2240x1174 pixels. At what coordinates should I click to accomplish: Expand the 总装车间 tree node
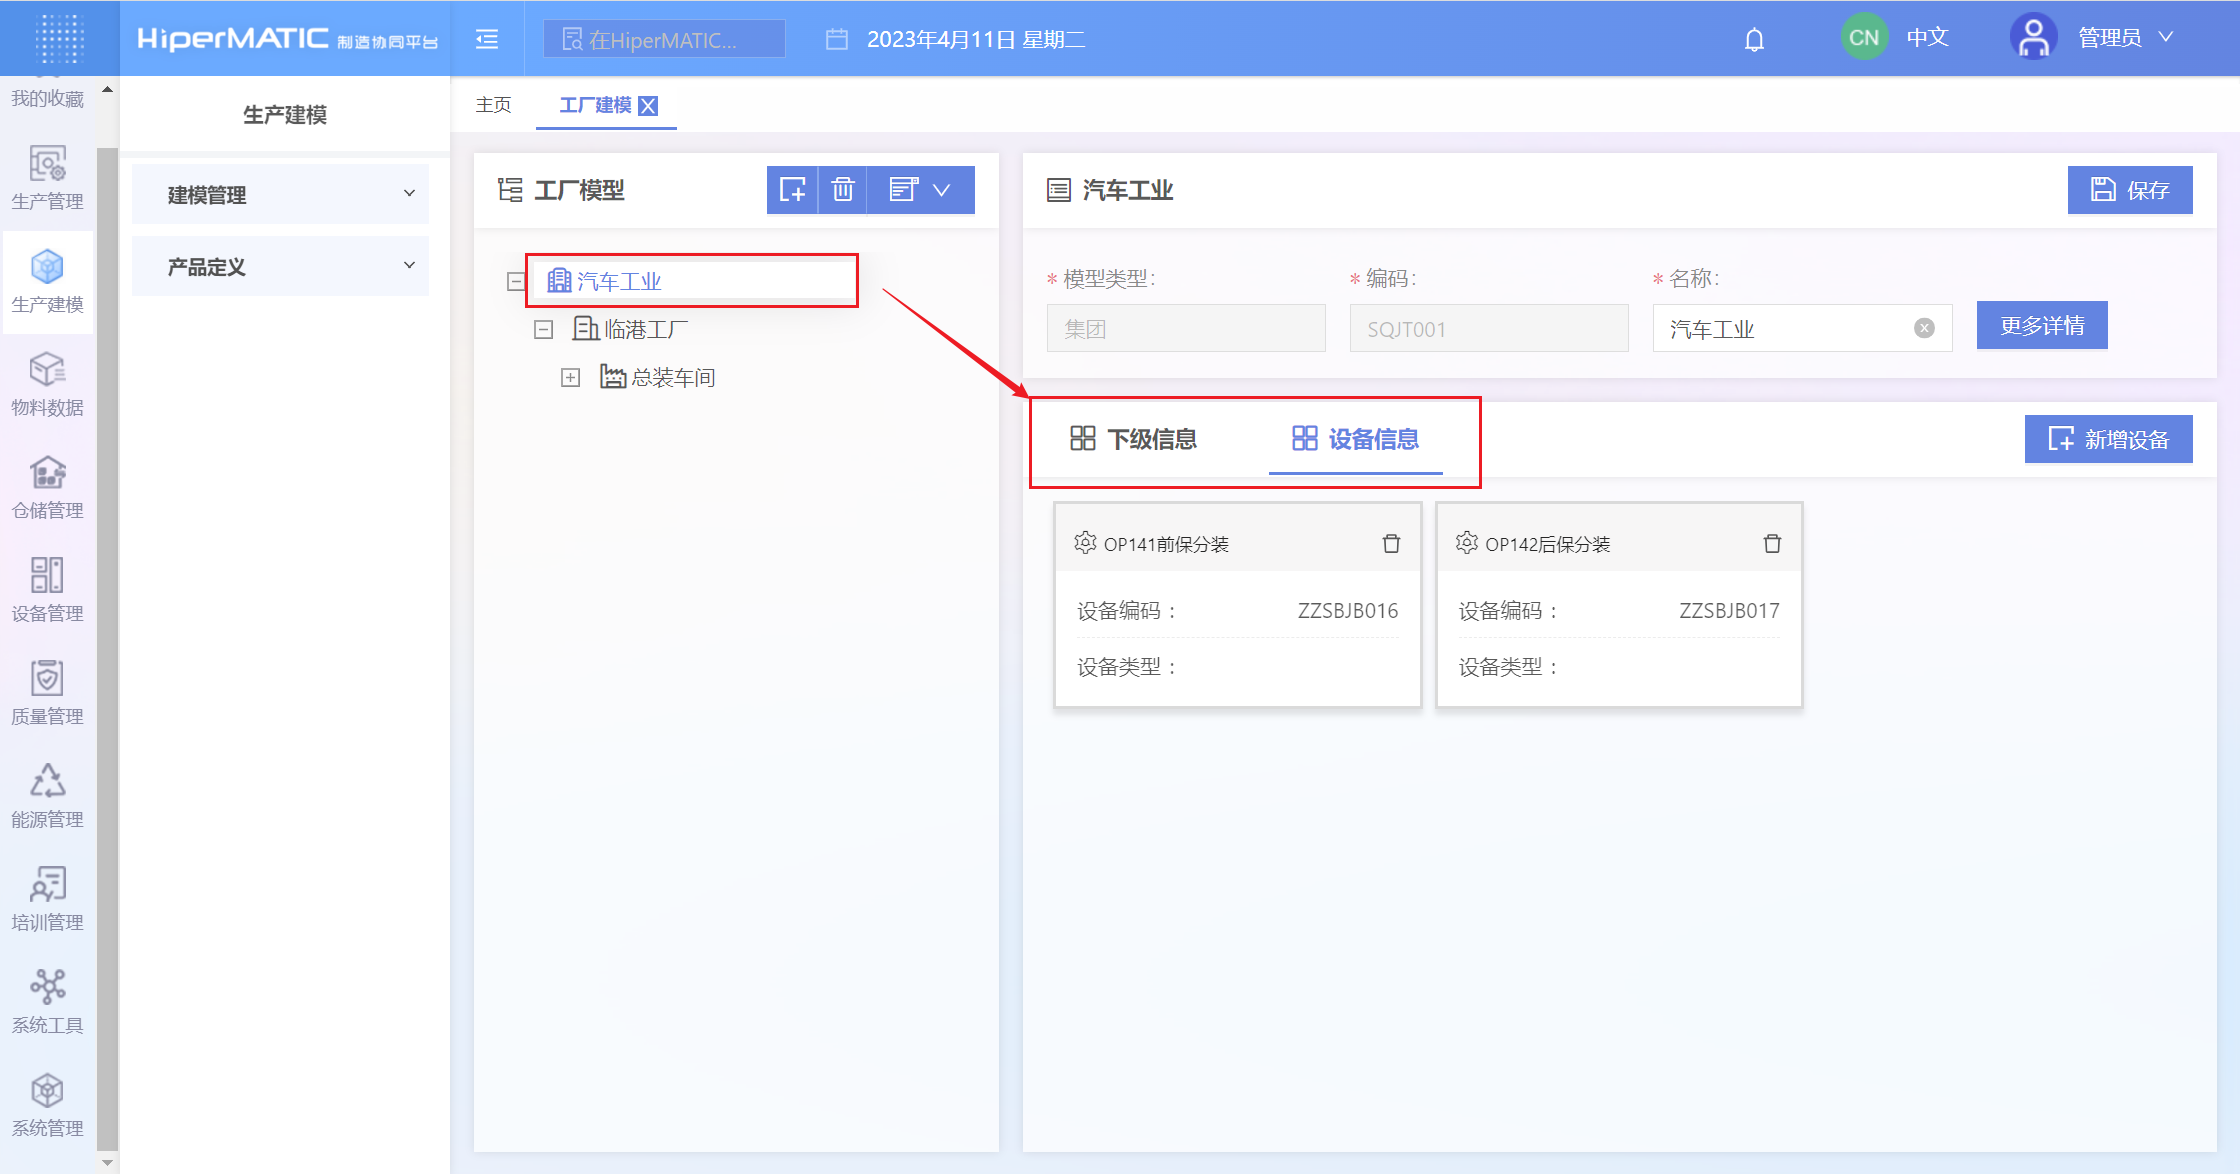pos(570,377)
